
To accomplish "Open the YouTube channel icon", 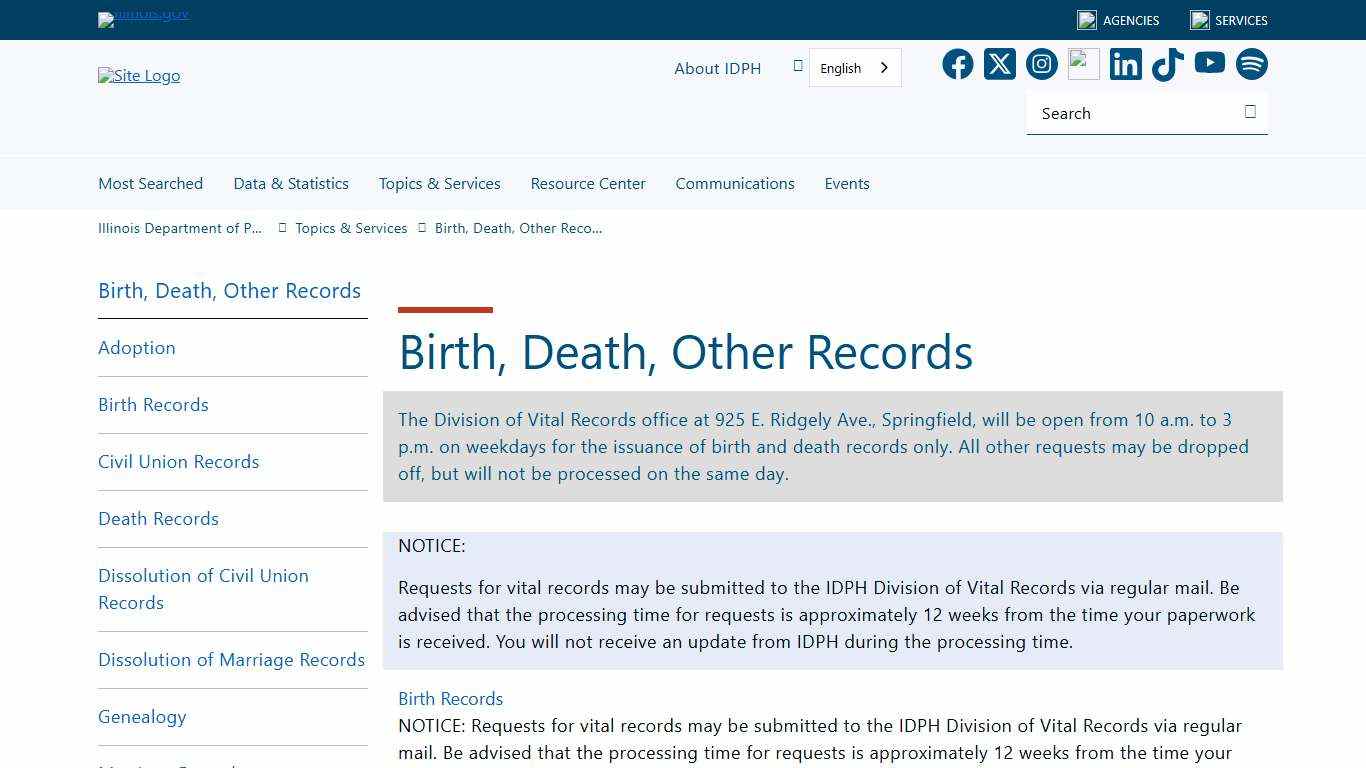I will pyautogui.click(x=1209, y=64).
